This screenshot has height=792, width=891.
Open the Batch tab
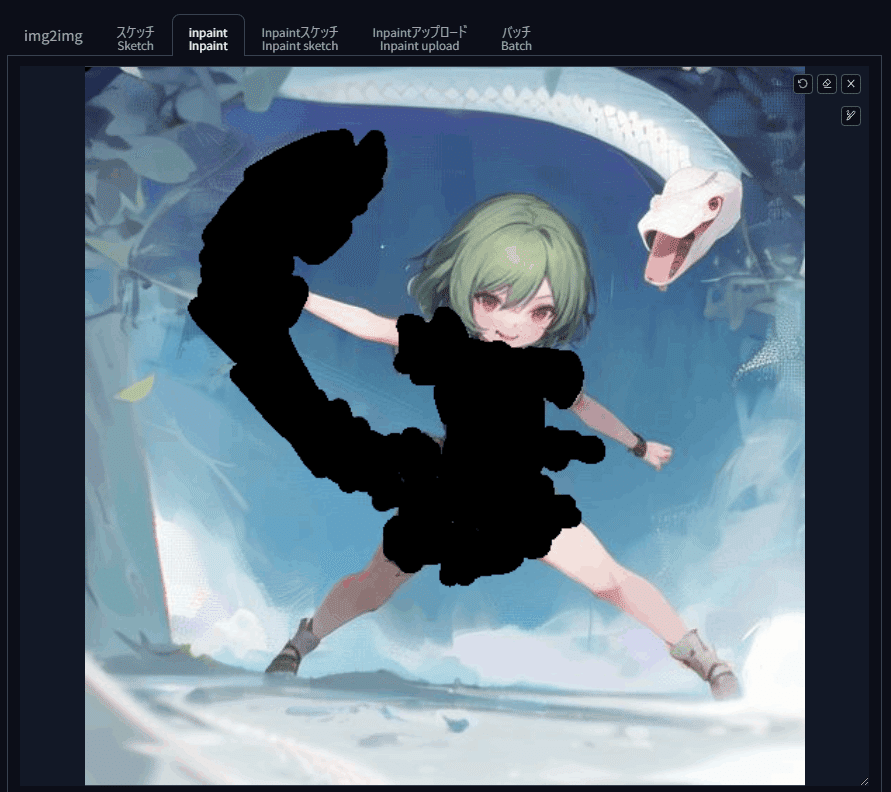(x=516, y=39)
